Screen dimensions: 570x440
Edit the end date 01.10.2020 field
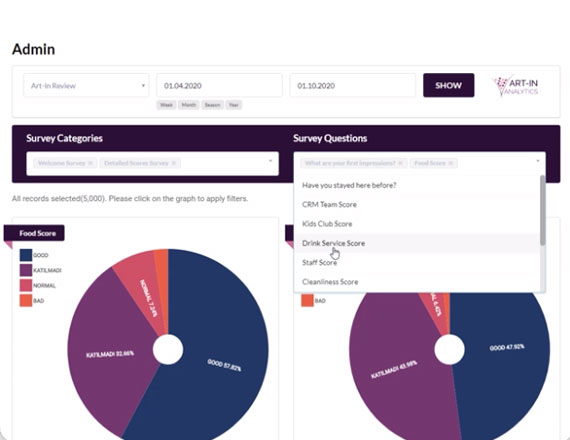[353, 85]
